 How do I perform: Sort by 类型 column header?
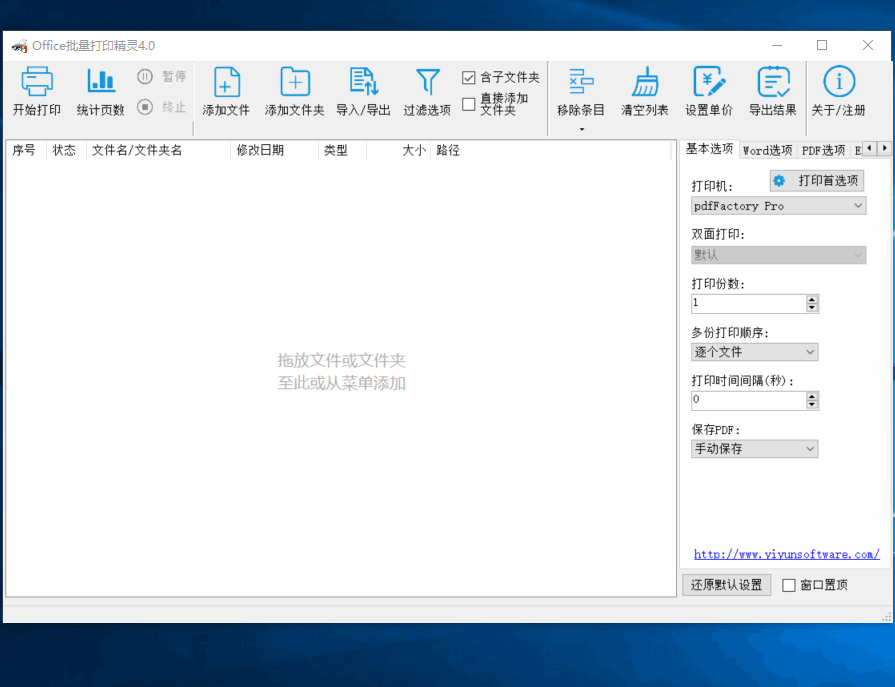pos(342,151)
